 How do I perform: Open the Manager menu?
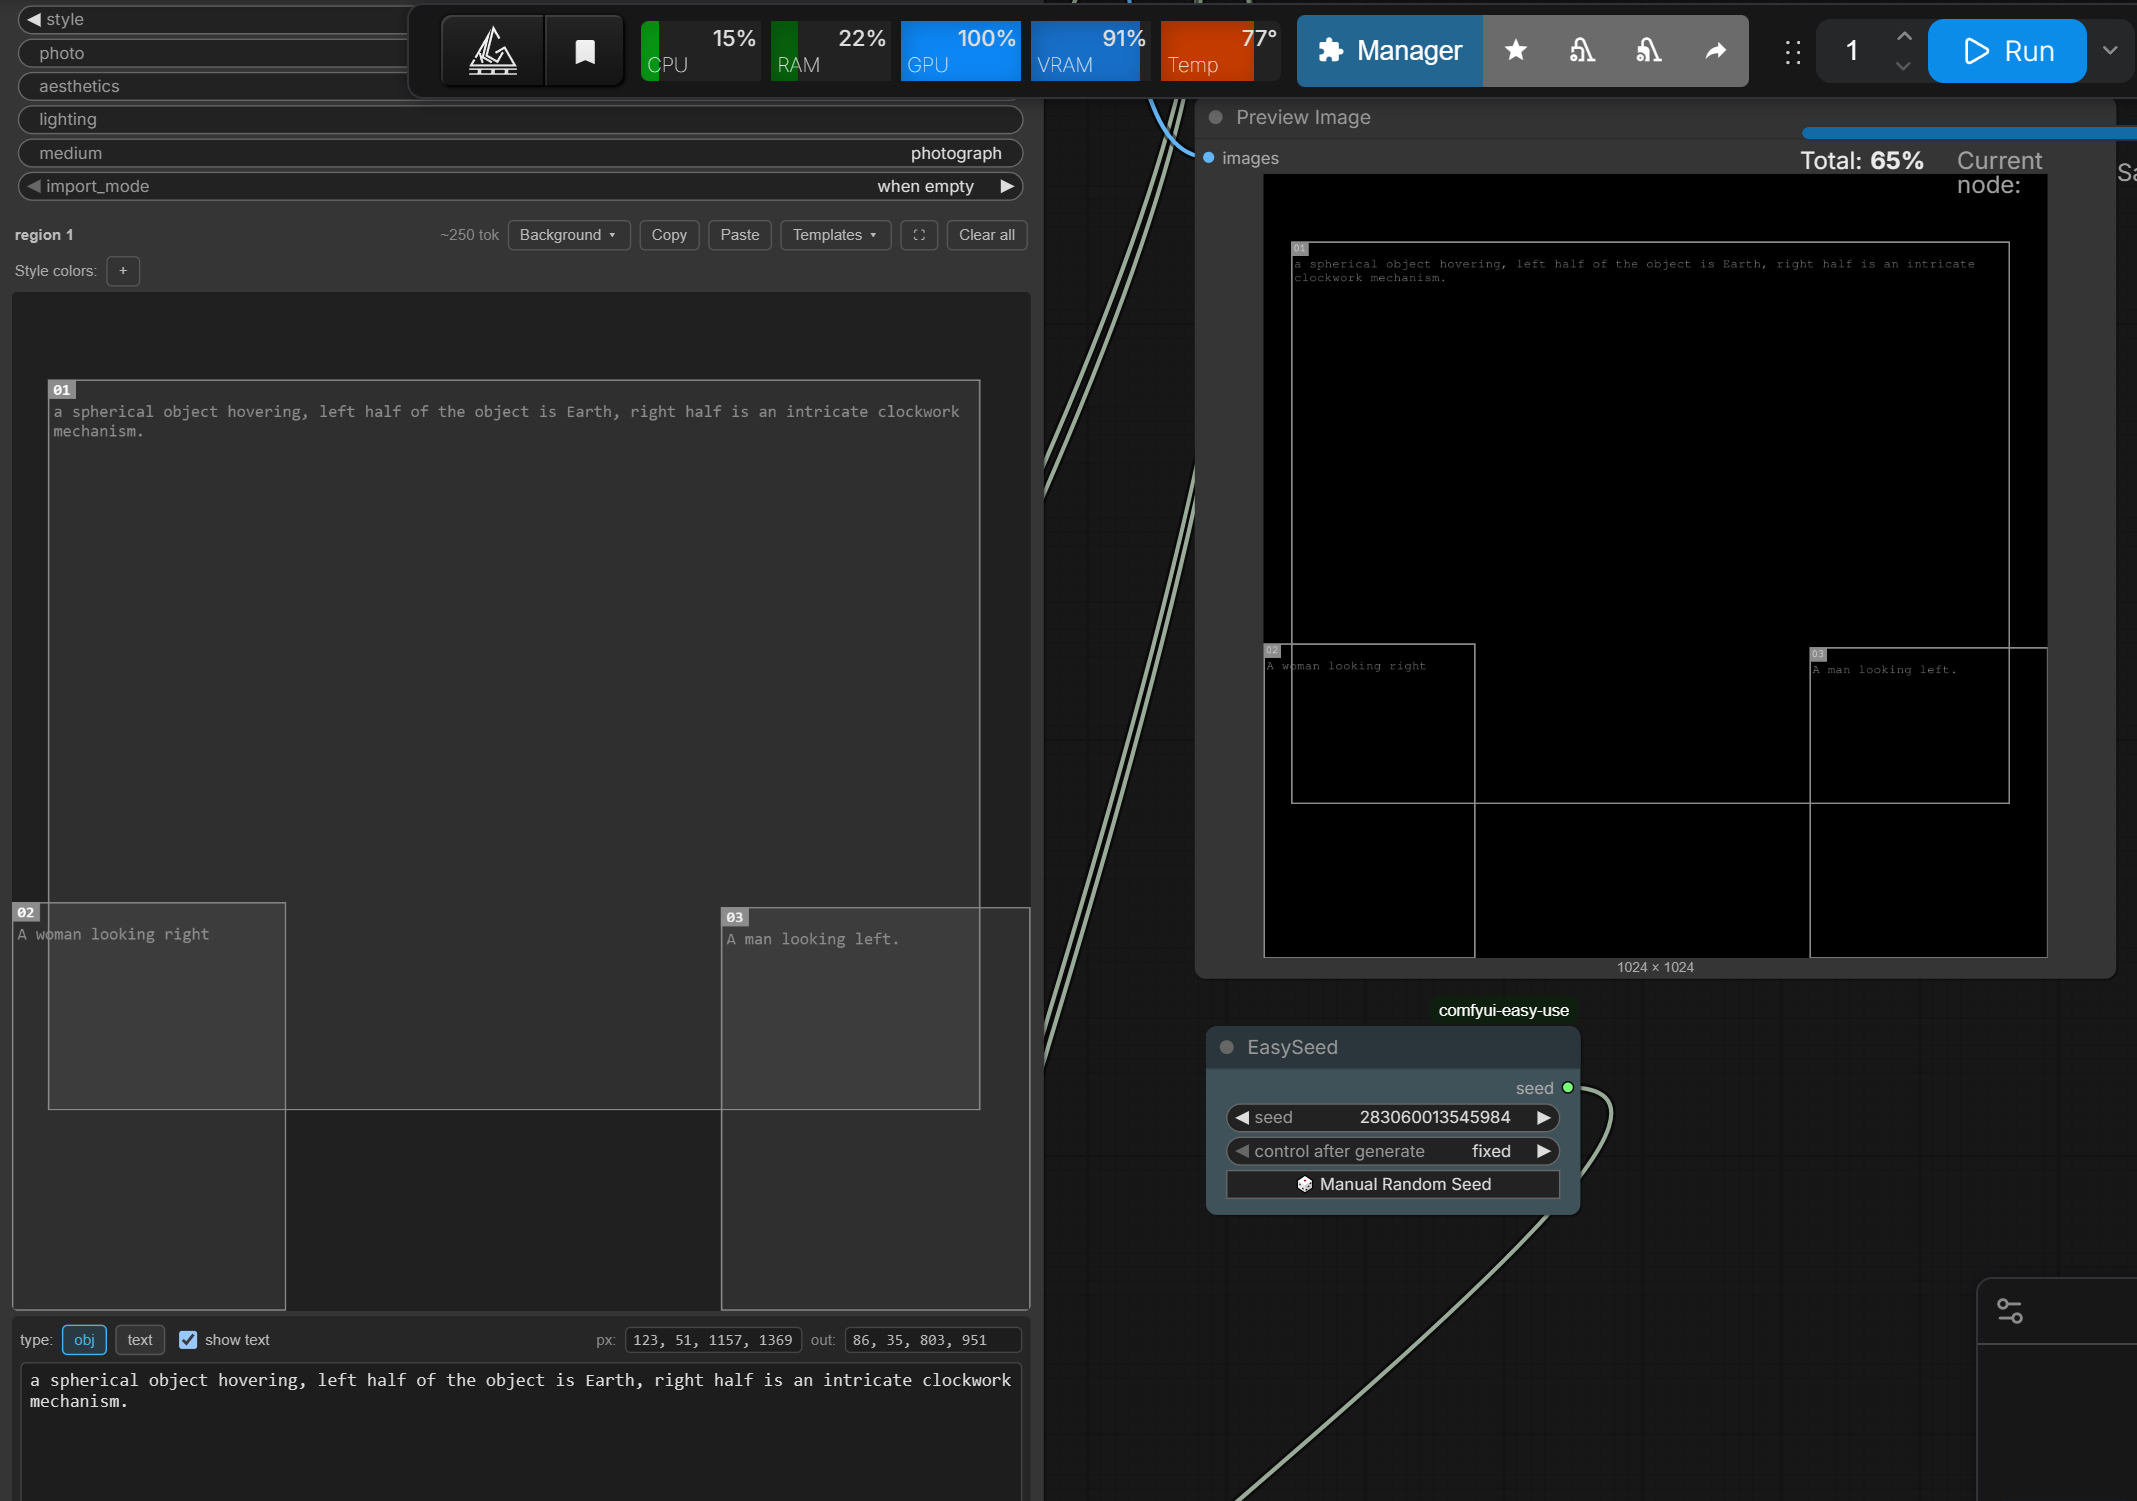coord(1390,50)
